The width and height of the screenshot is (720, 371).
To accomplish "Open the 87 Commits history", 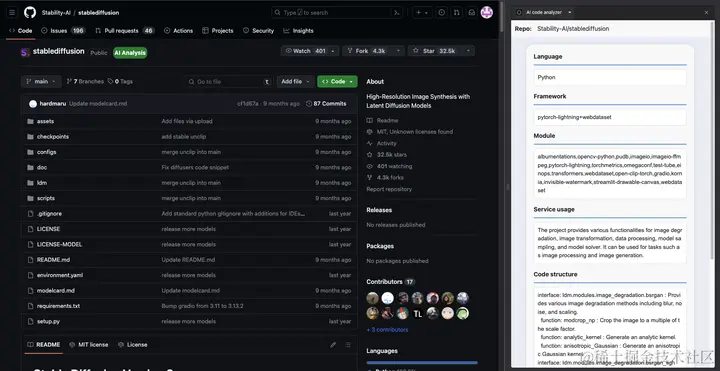I will click(326, 104).
